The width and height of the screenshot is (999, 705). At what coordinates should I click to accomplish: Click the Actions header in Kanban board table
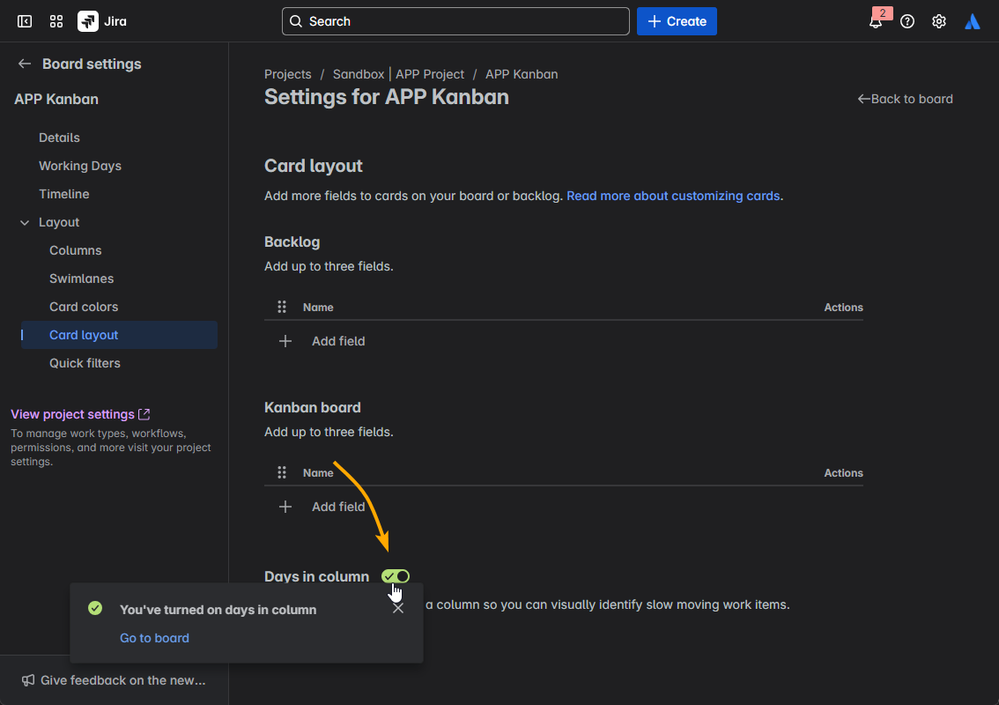(844, 473)
